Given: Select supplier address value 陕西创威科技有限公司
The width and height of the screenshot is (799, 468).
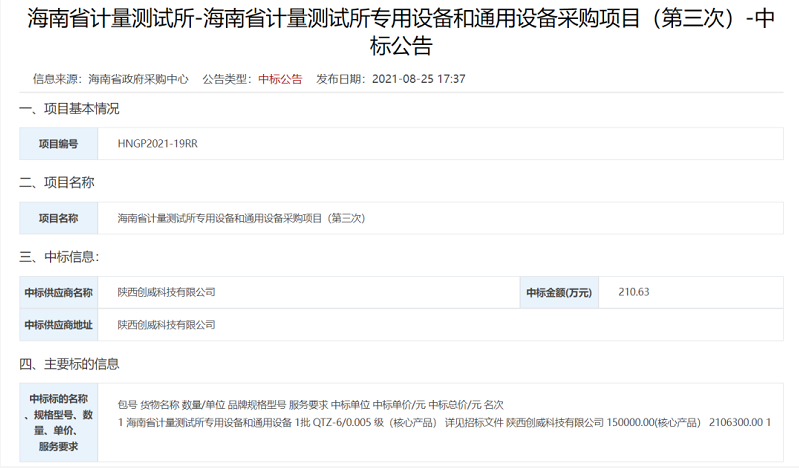Looking at the screenshot, I should [x=167, y=325].
